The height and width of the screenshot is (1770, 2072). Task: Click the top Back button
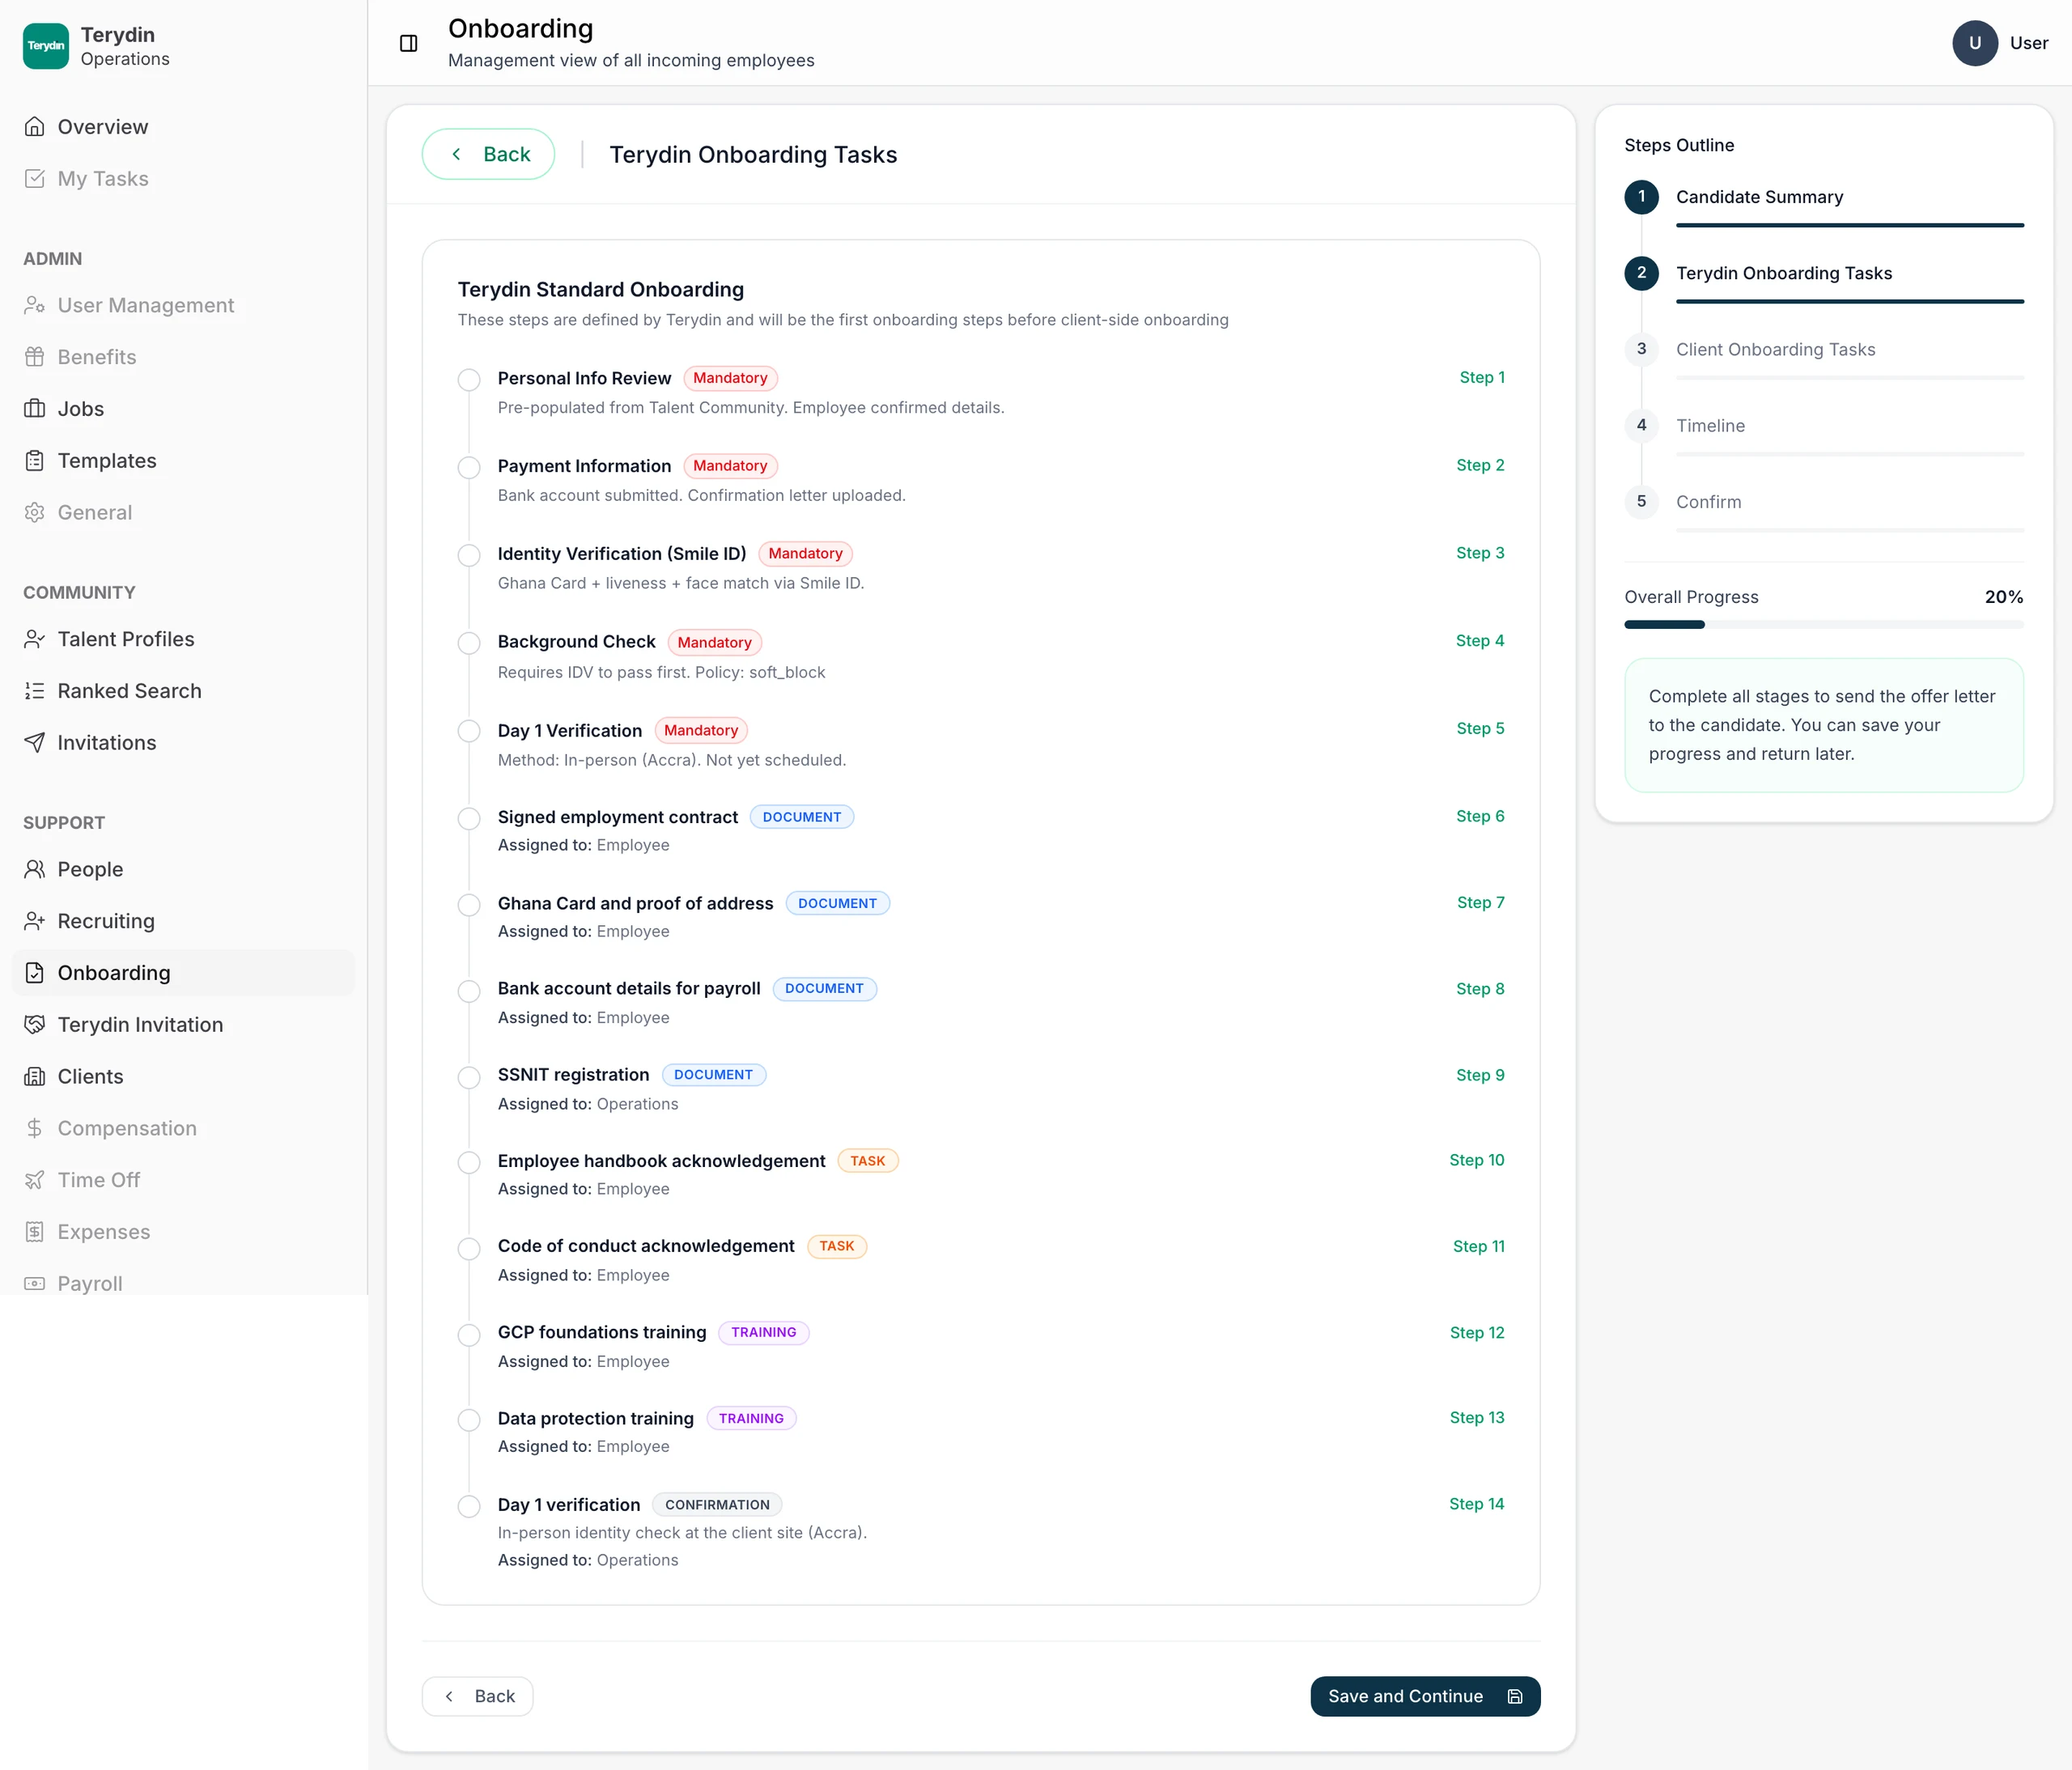(489, 154)
